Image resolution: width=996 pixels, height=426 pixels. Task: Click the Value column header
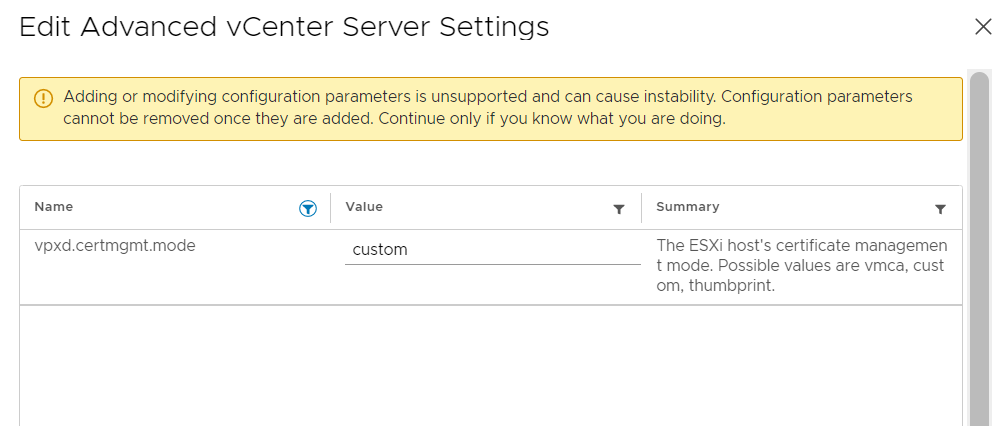364,206
